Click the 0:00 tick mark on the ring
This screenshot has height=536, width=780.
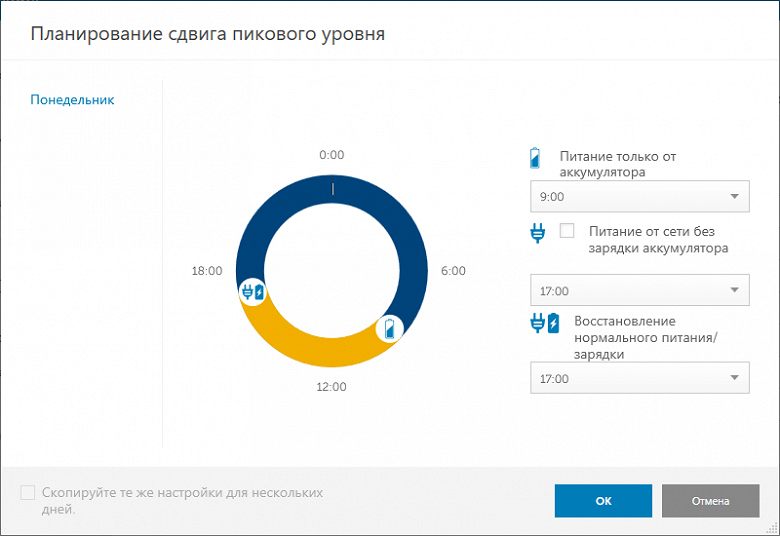[x=333, y=189]
